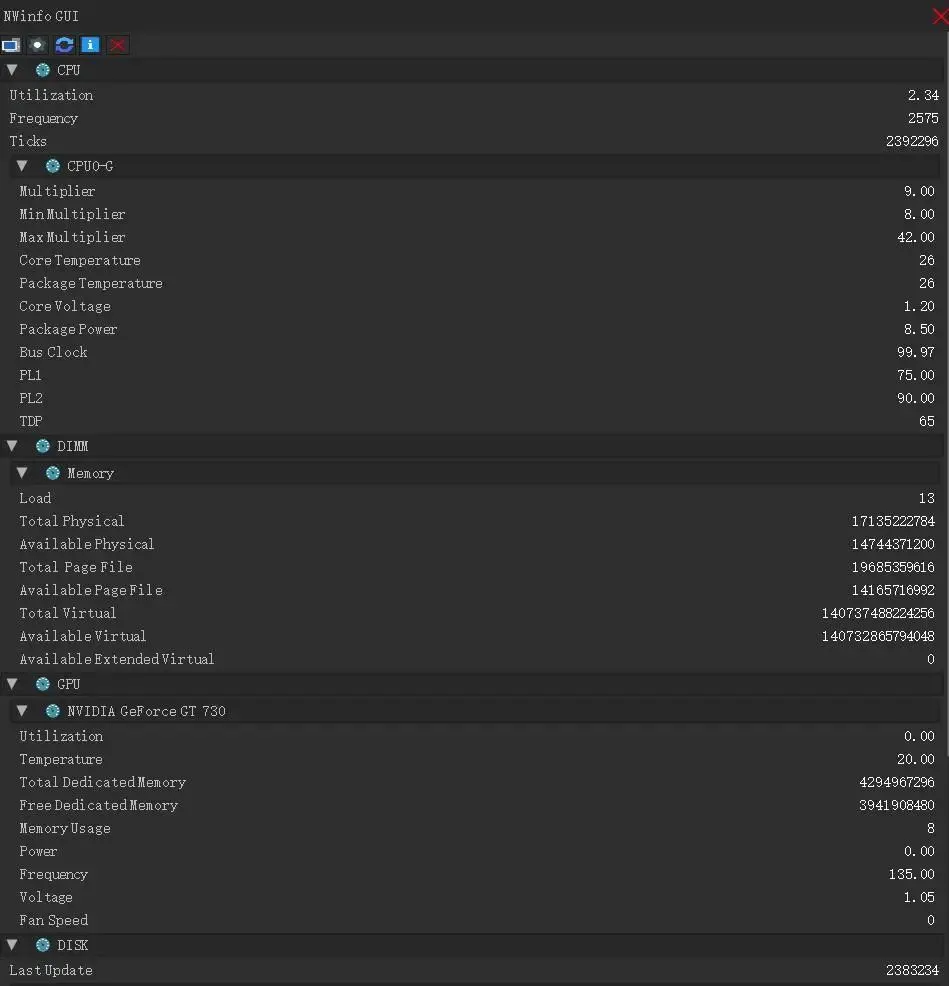Collapse the CPU0-G subsection
Image resolution: width=949 pixels, height=986 pixels.
(22, 166)
